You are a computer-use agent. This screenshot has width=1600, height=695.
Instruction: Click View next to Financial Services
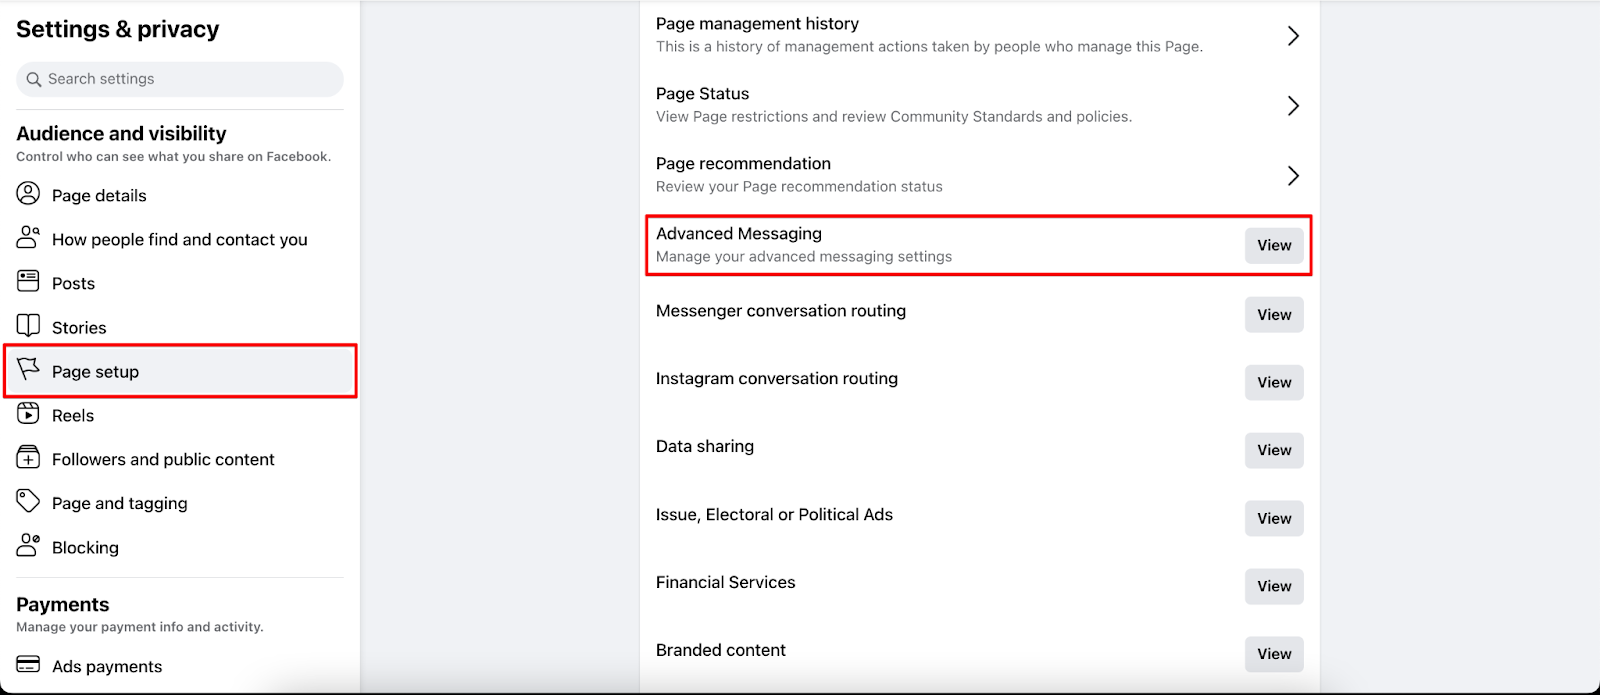coord(1274,586)
